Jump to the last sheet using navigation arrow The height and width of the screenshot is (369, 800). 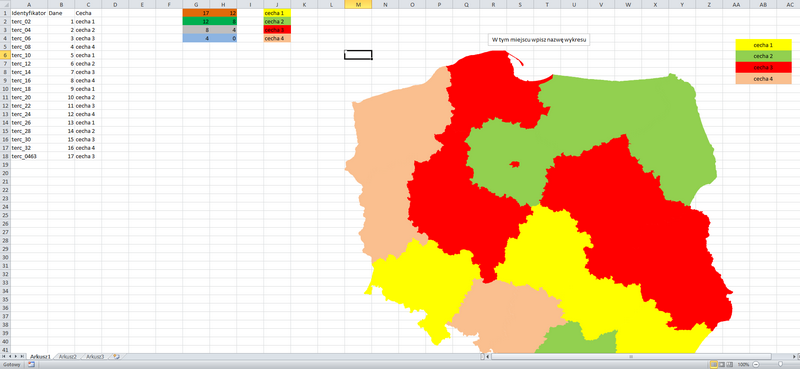click(22, 356)
